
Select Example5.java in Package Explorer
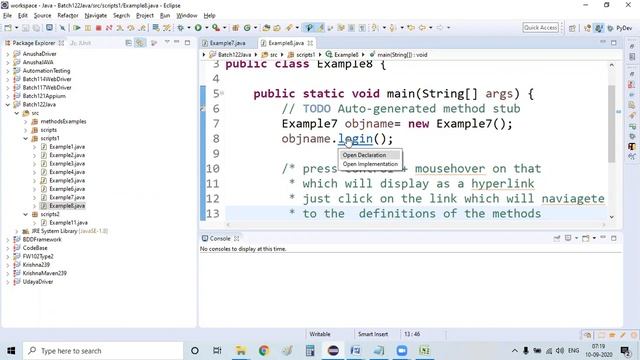[x=67, y=180]
